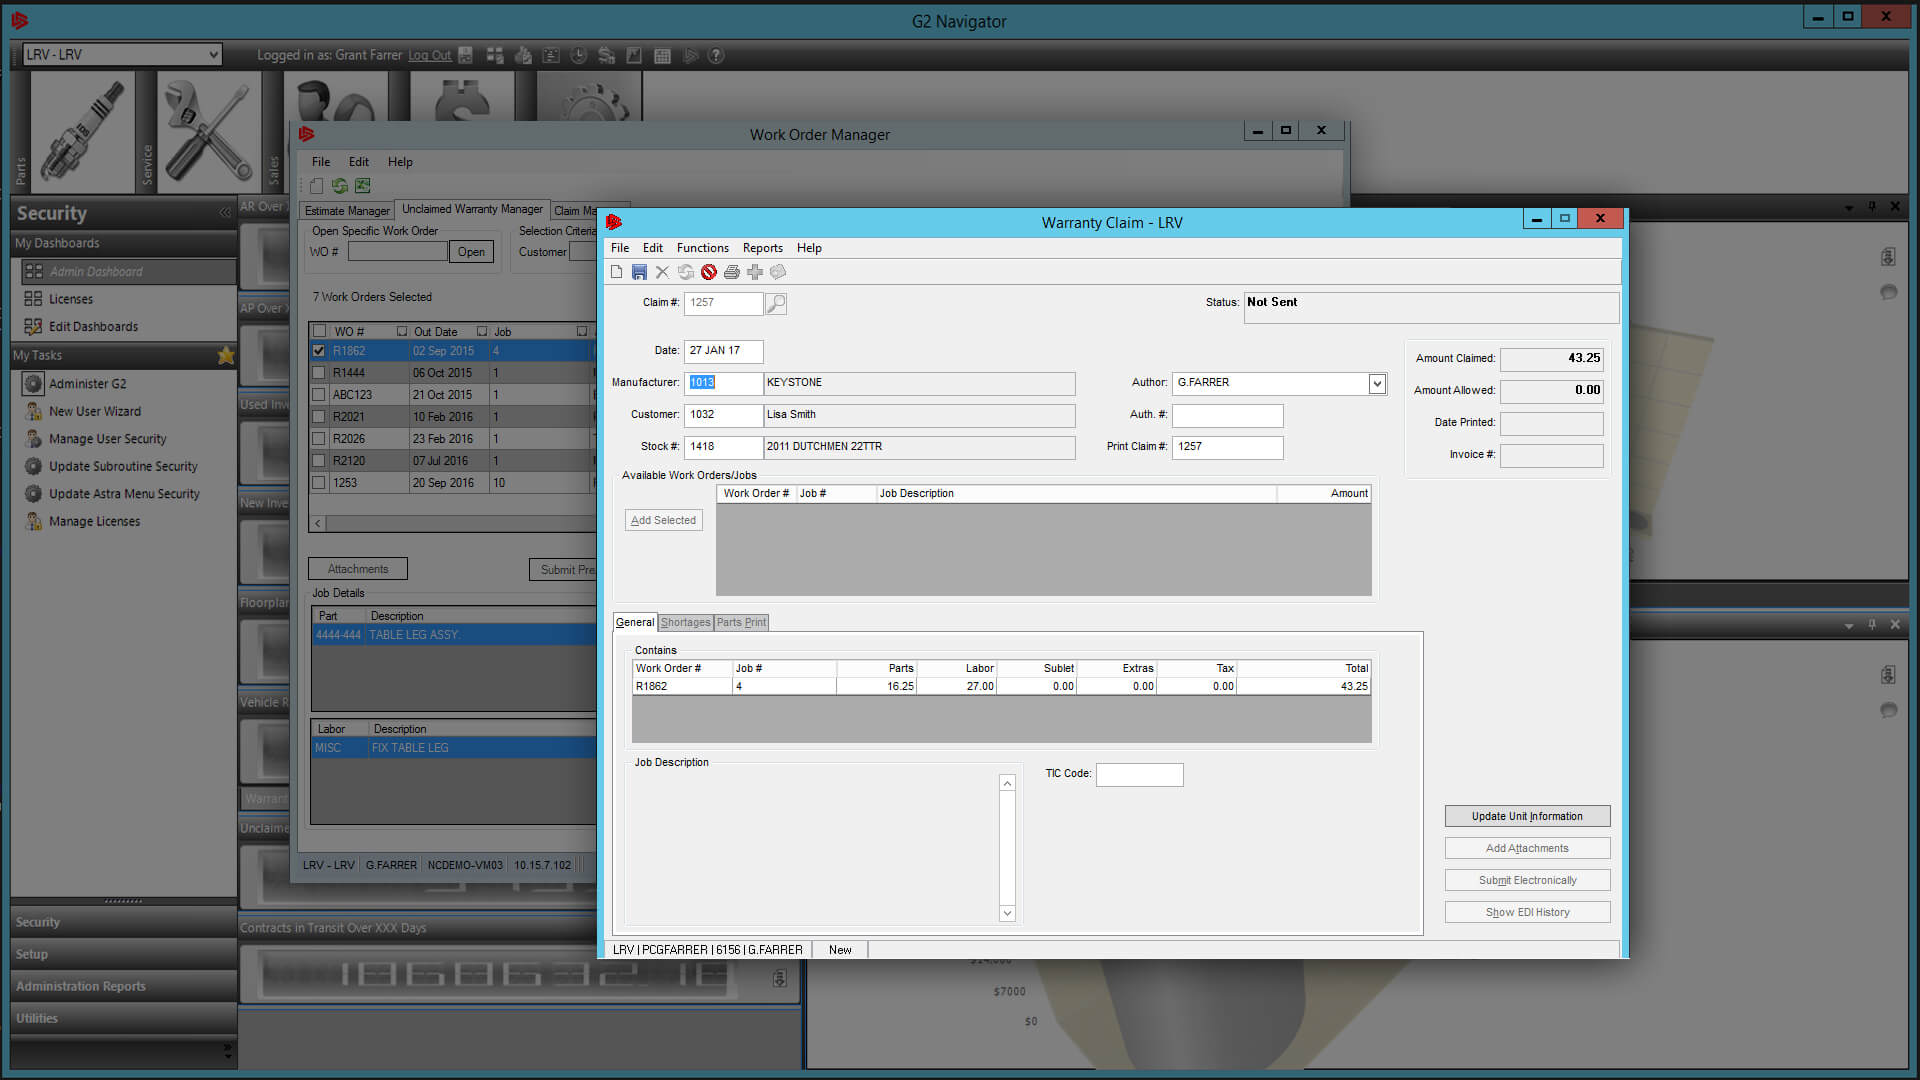
Task: Click the delete X icon in Warranty Claim toolbar
Action: pyautogui.click(x=662, y=272)
